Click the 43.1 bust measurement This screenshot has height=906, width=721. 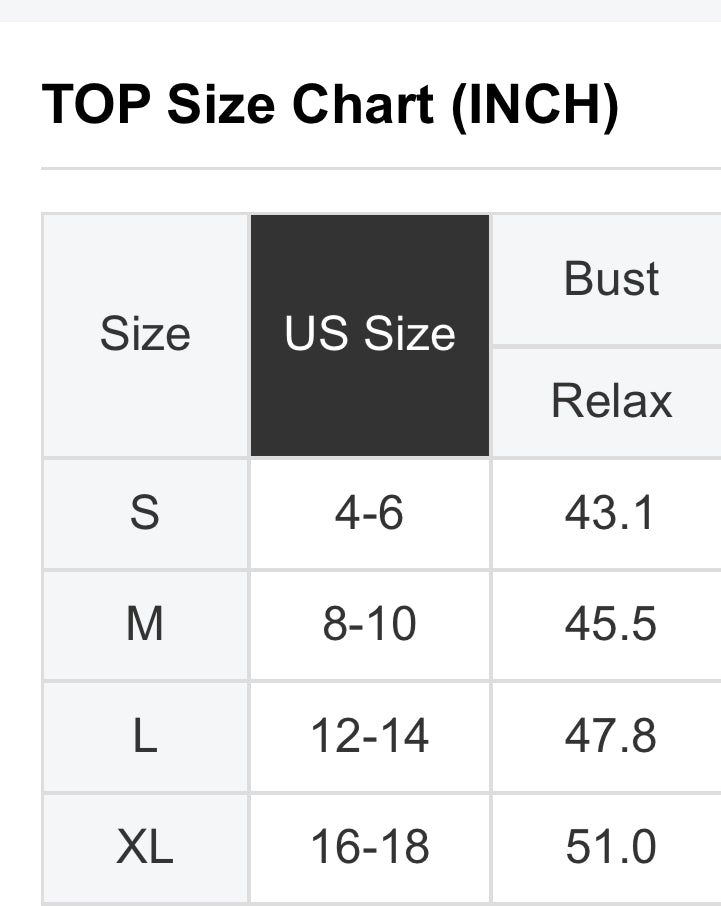coord(611,513)
